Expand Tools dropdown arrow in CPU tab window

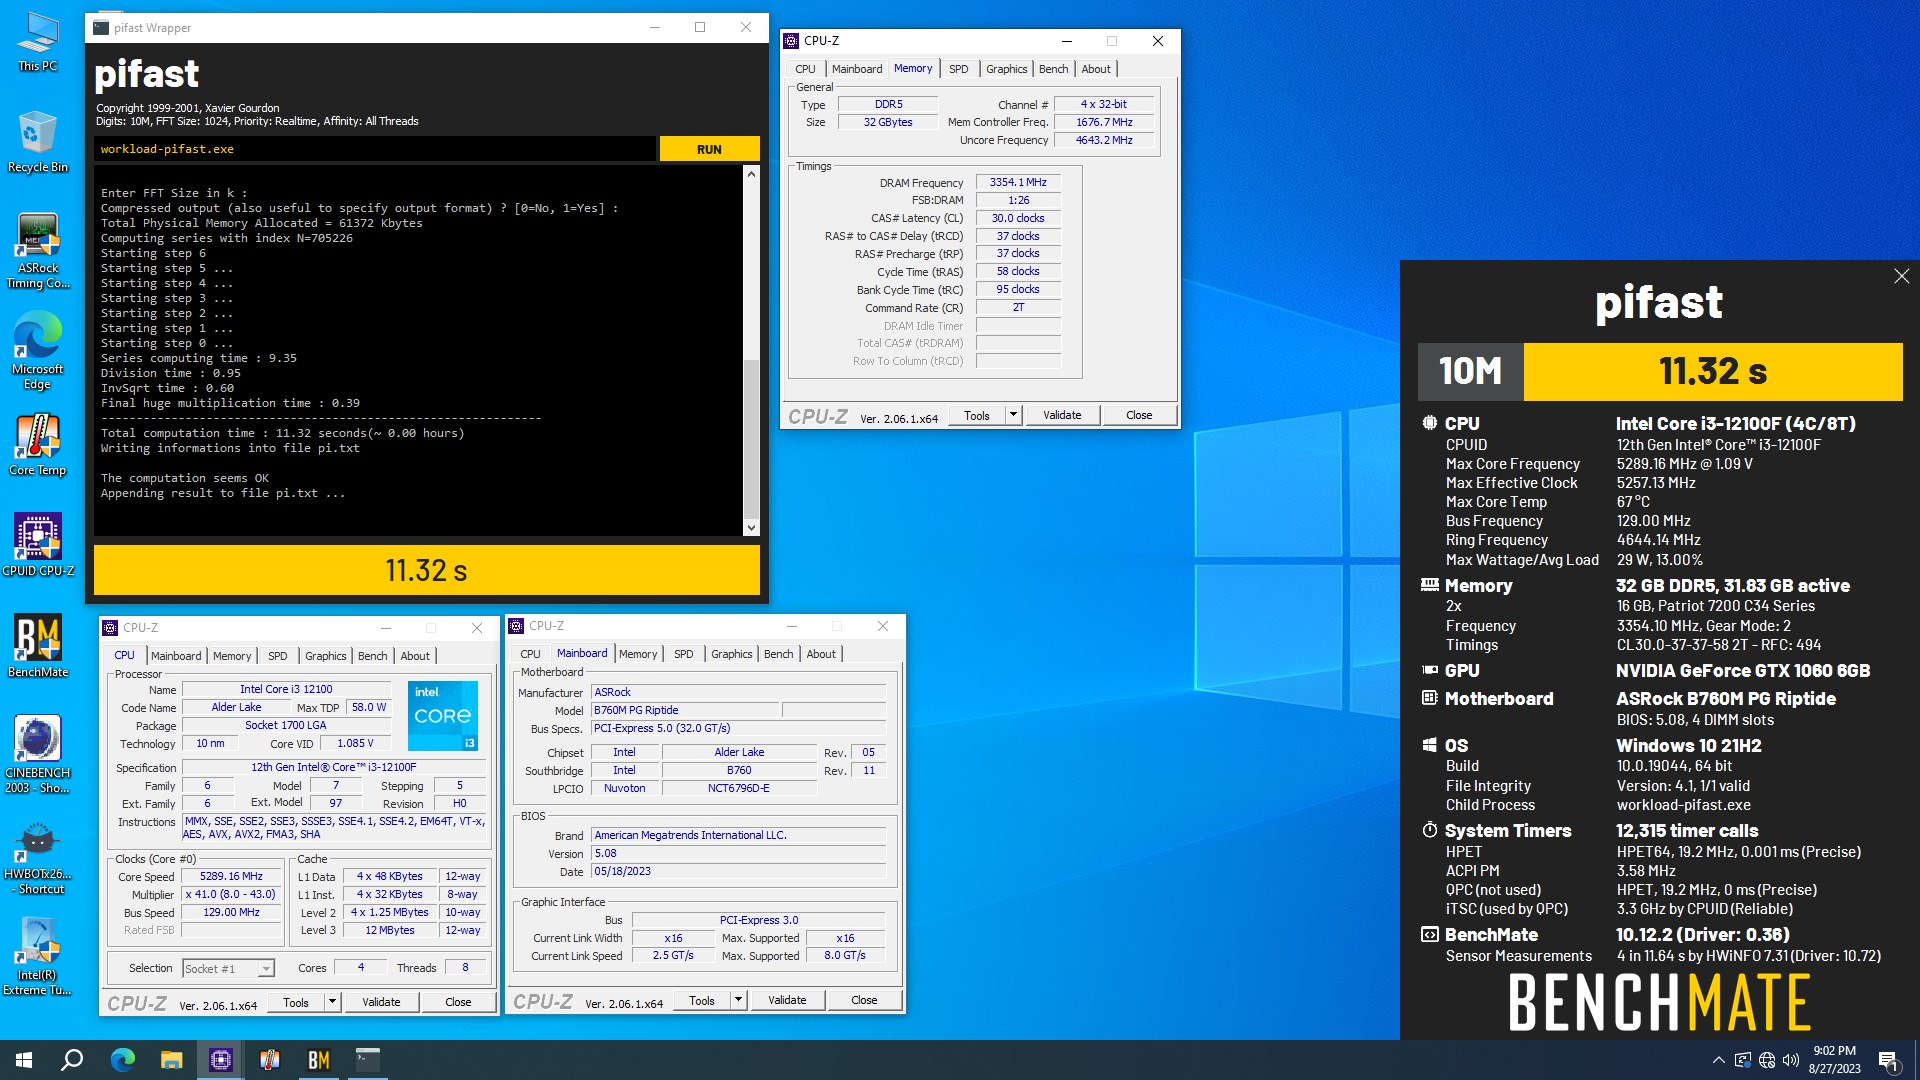332,1002
